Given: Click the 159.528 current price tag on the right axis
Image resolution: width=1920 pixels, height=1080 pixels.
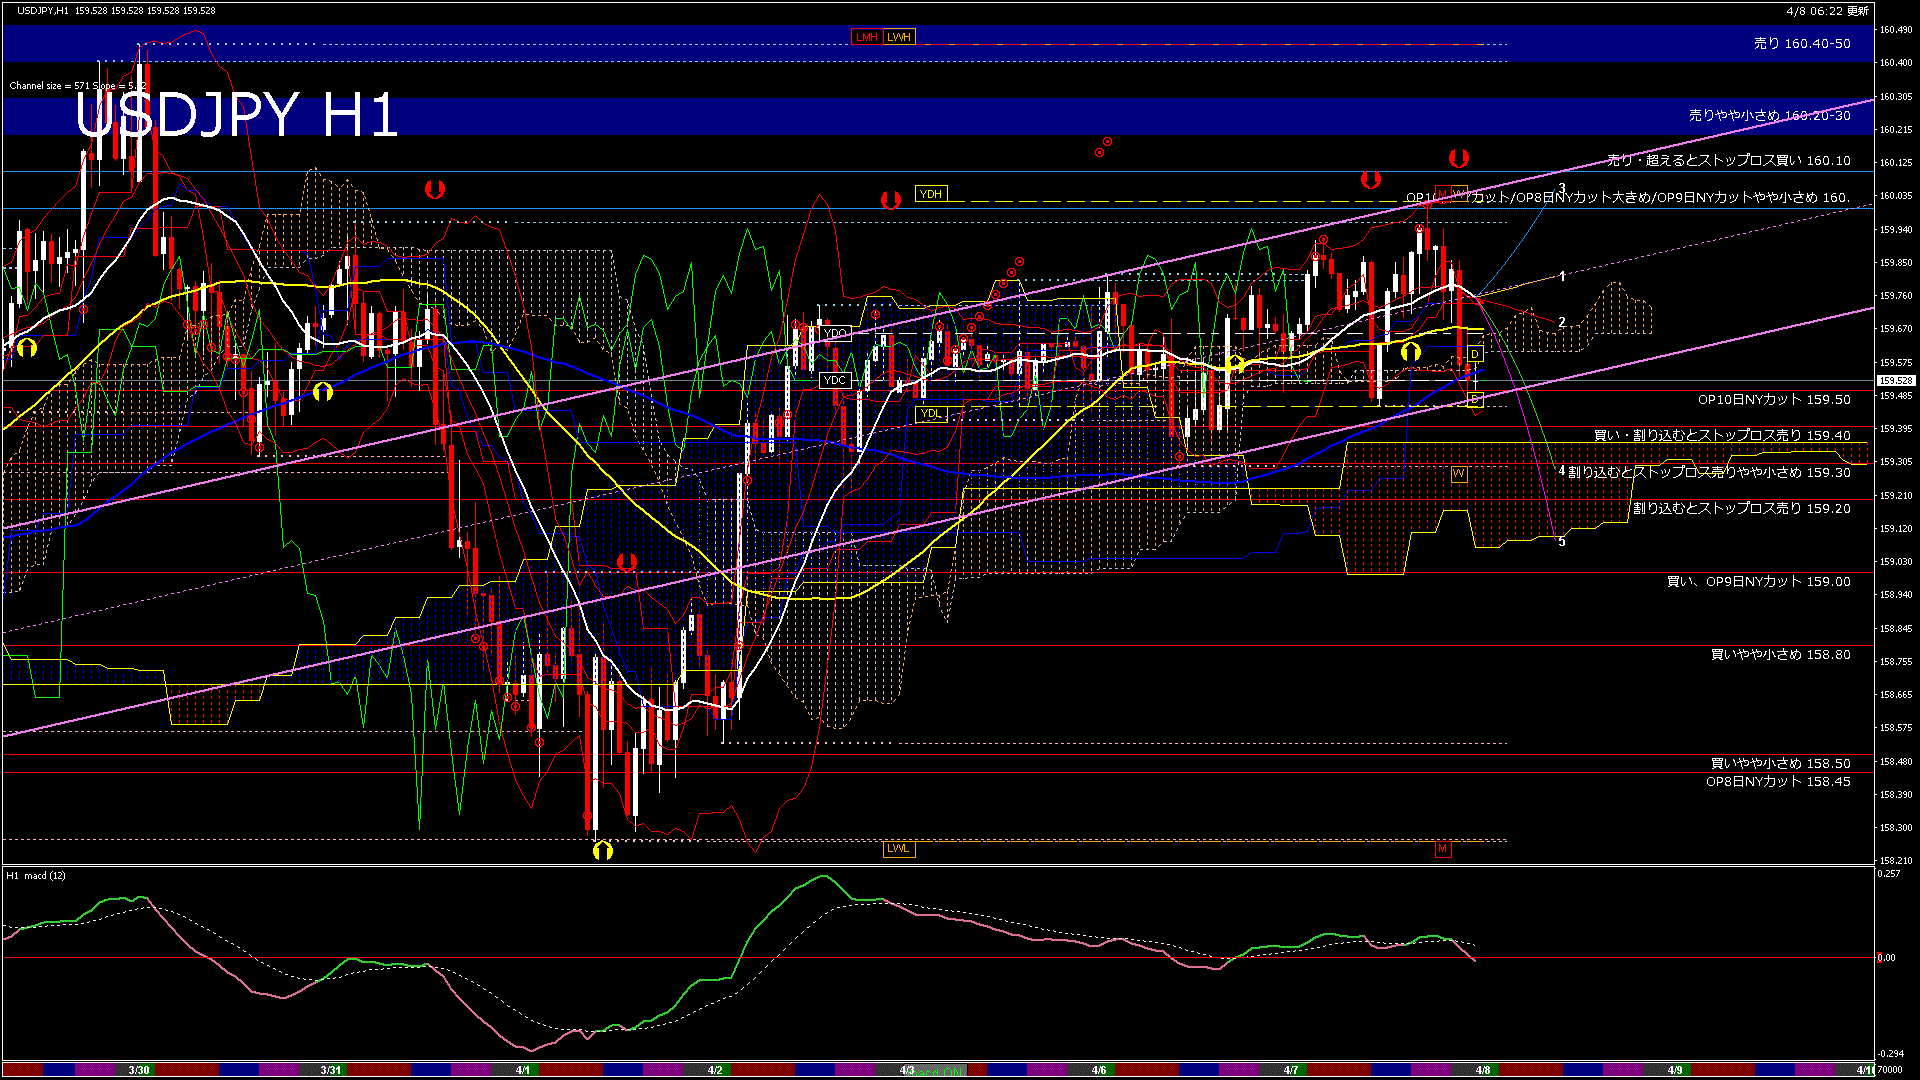Looking at the screenshot, I should pyautogui.click(x=1895, y=380).
